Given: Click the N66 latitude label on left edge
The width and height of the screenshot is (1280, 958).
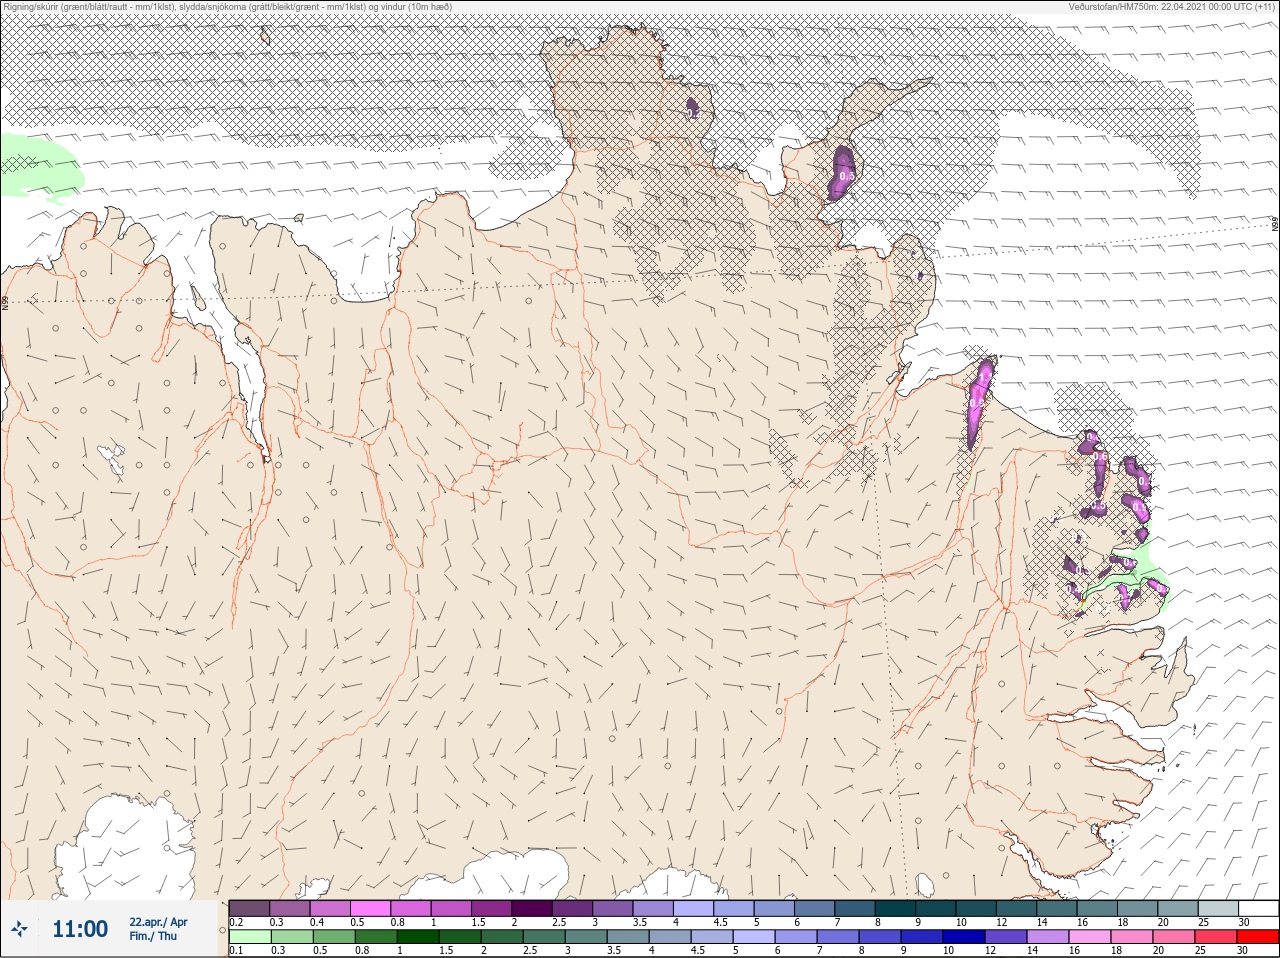Looking at the screenshot, I should (5, 301).
